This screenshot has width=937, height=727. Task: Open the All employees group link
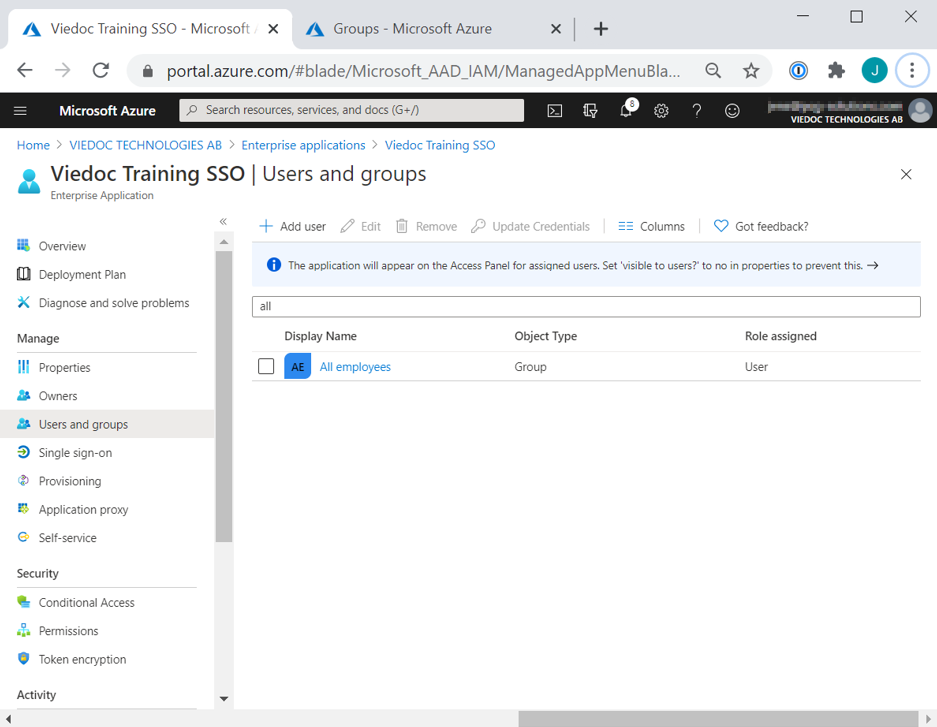pos(355,367)
